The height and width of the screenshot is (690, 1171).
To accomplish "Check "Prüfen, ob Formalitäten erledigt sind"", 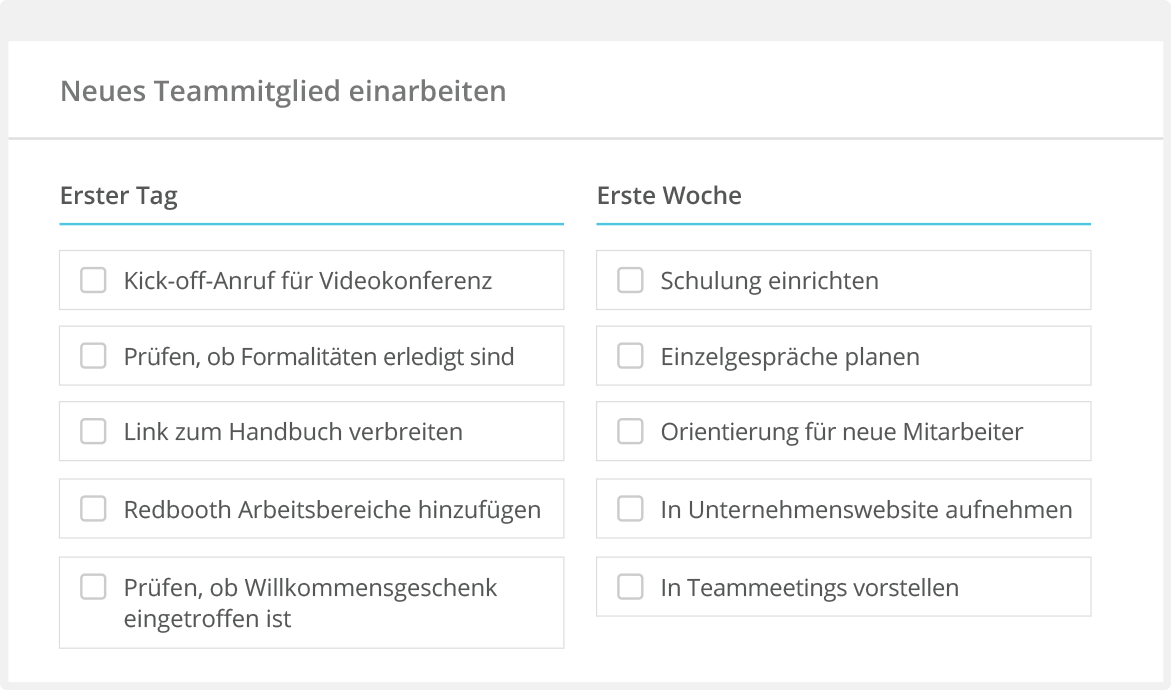I will 93,356.
